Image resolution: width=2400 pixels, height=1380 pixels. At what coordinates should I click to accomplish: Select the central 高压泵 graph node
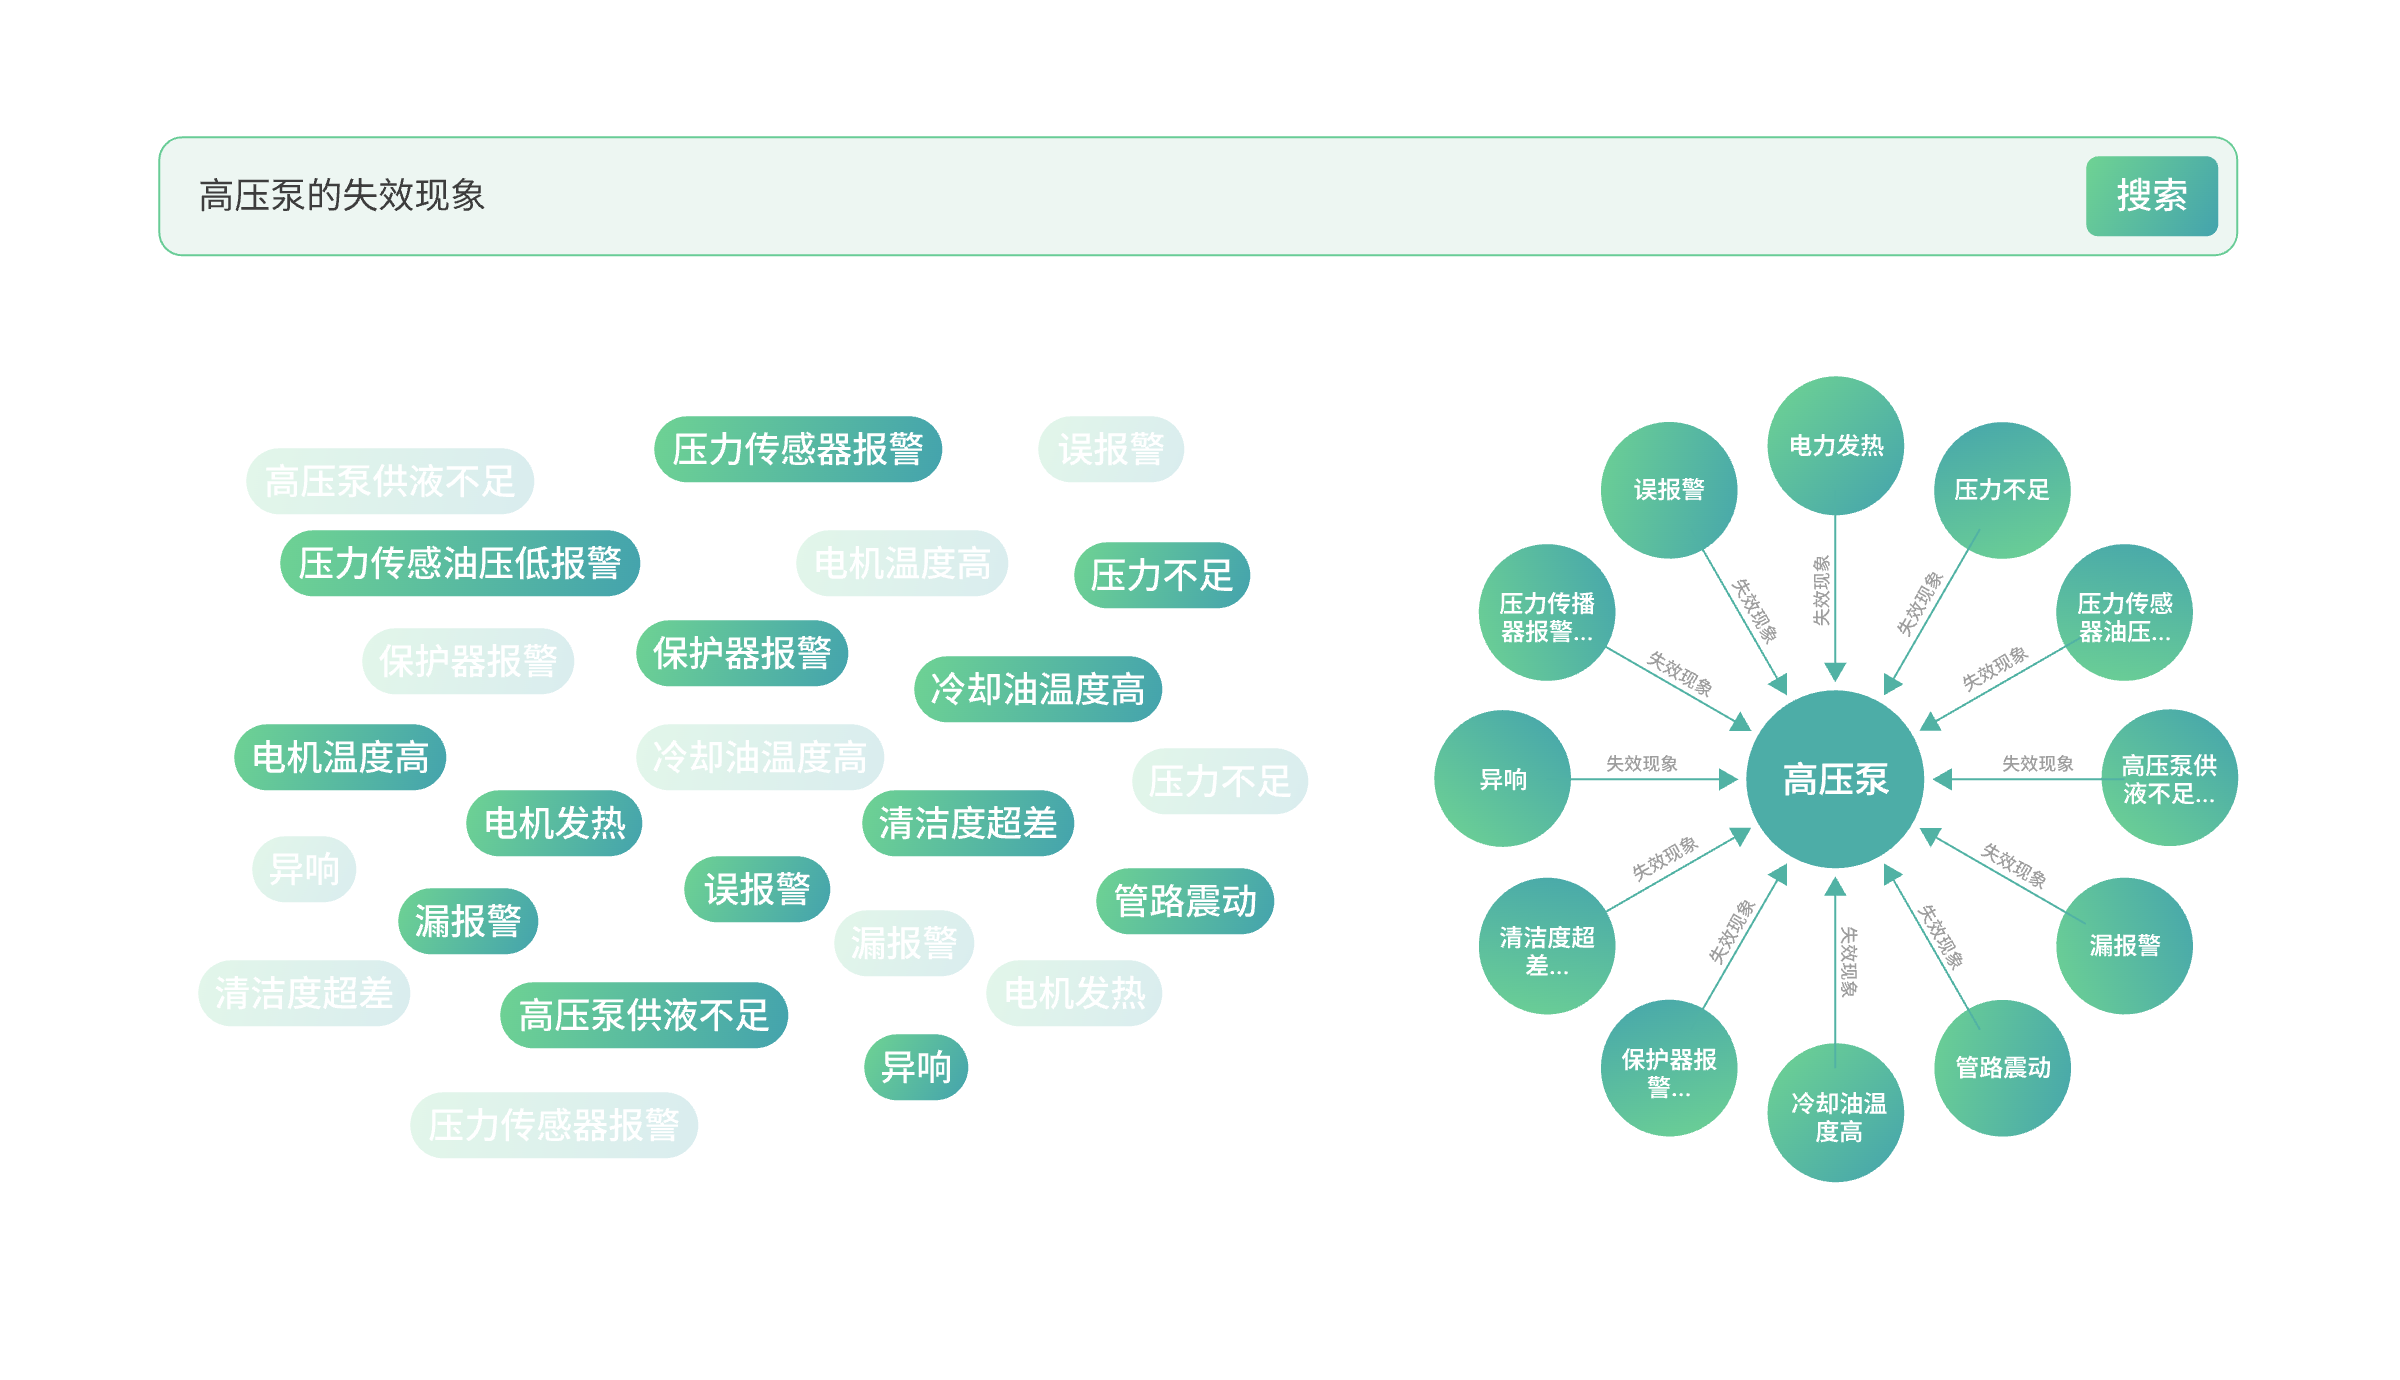[1835, 779]
